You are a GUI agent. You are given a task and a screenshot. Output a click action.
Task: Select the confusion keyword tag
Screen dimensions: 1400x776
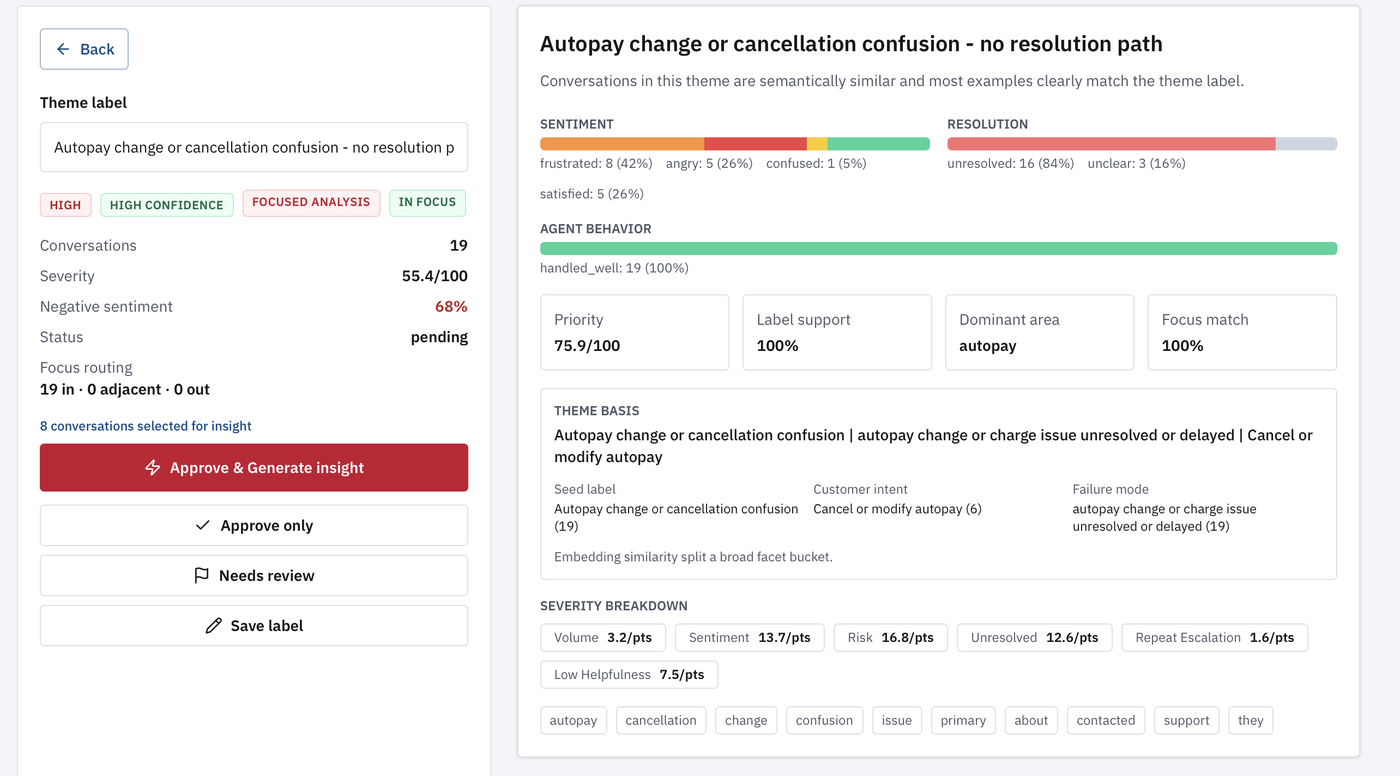(824, 720)
